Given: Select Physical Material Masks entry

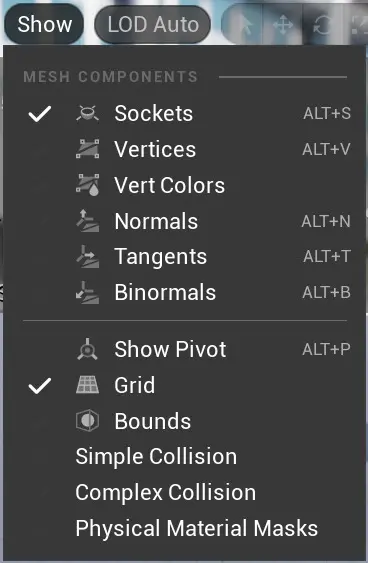Looking at the screenshot, I should (x=197, y=528).
